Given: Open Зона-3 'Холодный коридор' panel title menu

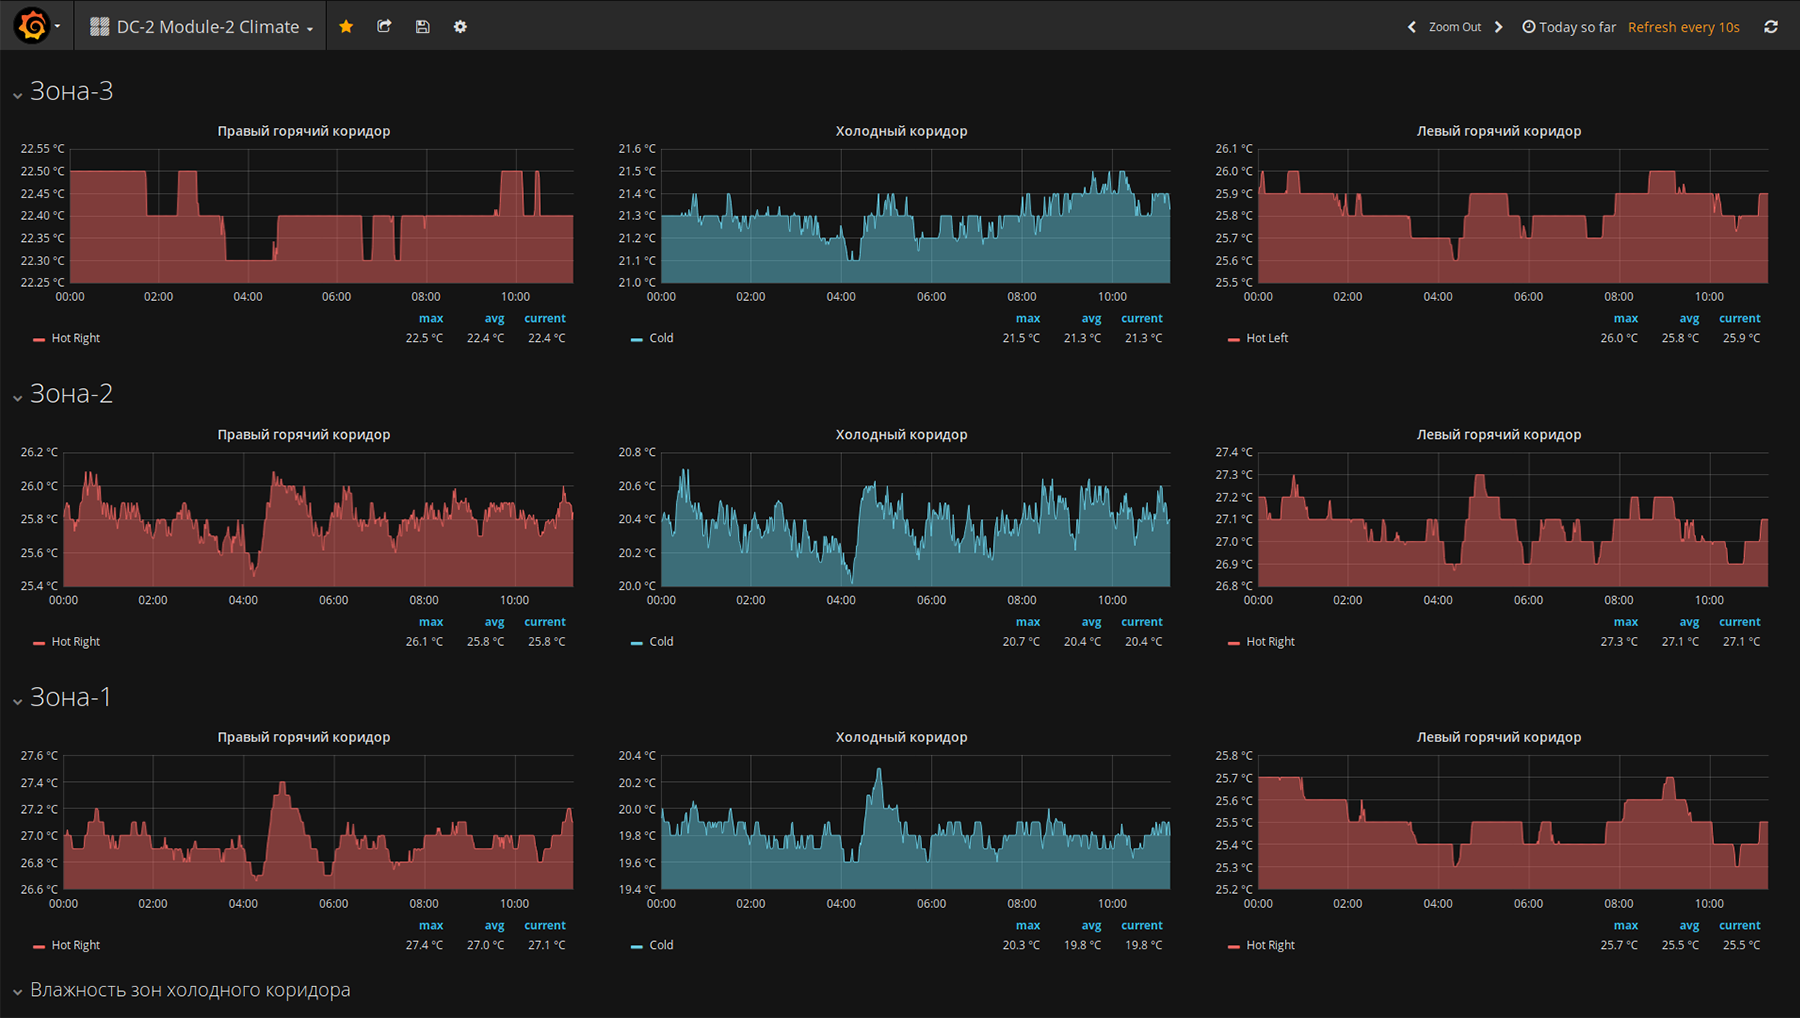Looking at the screenshot, I should (901, 131).
